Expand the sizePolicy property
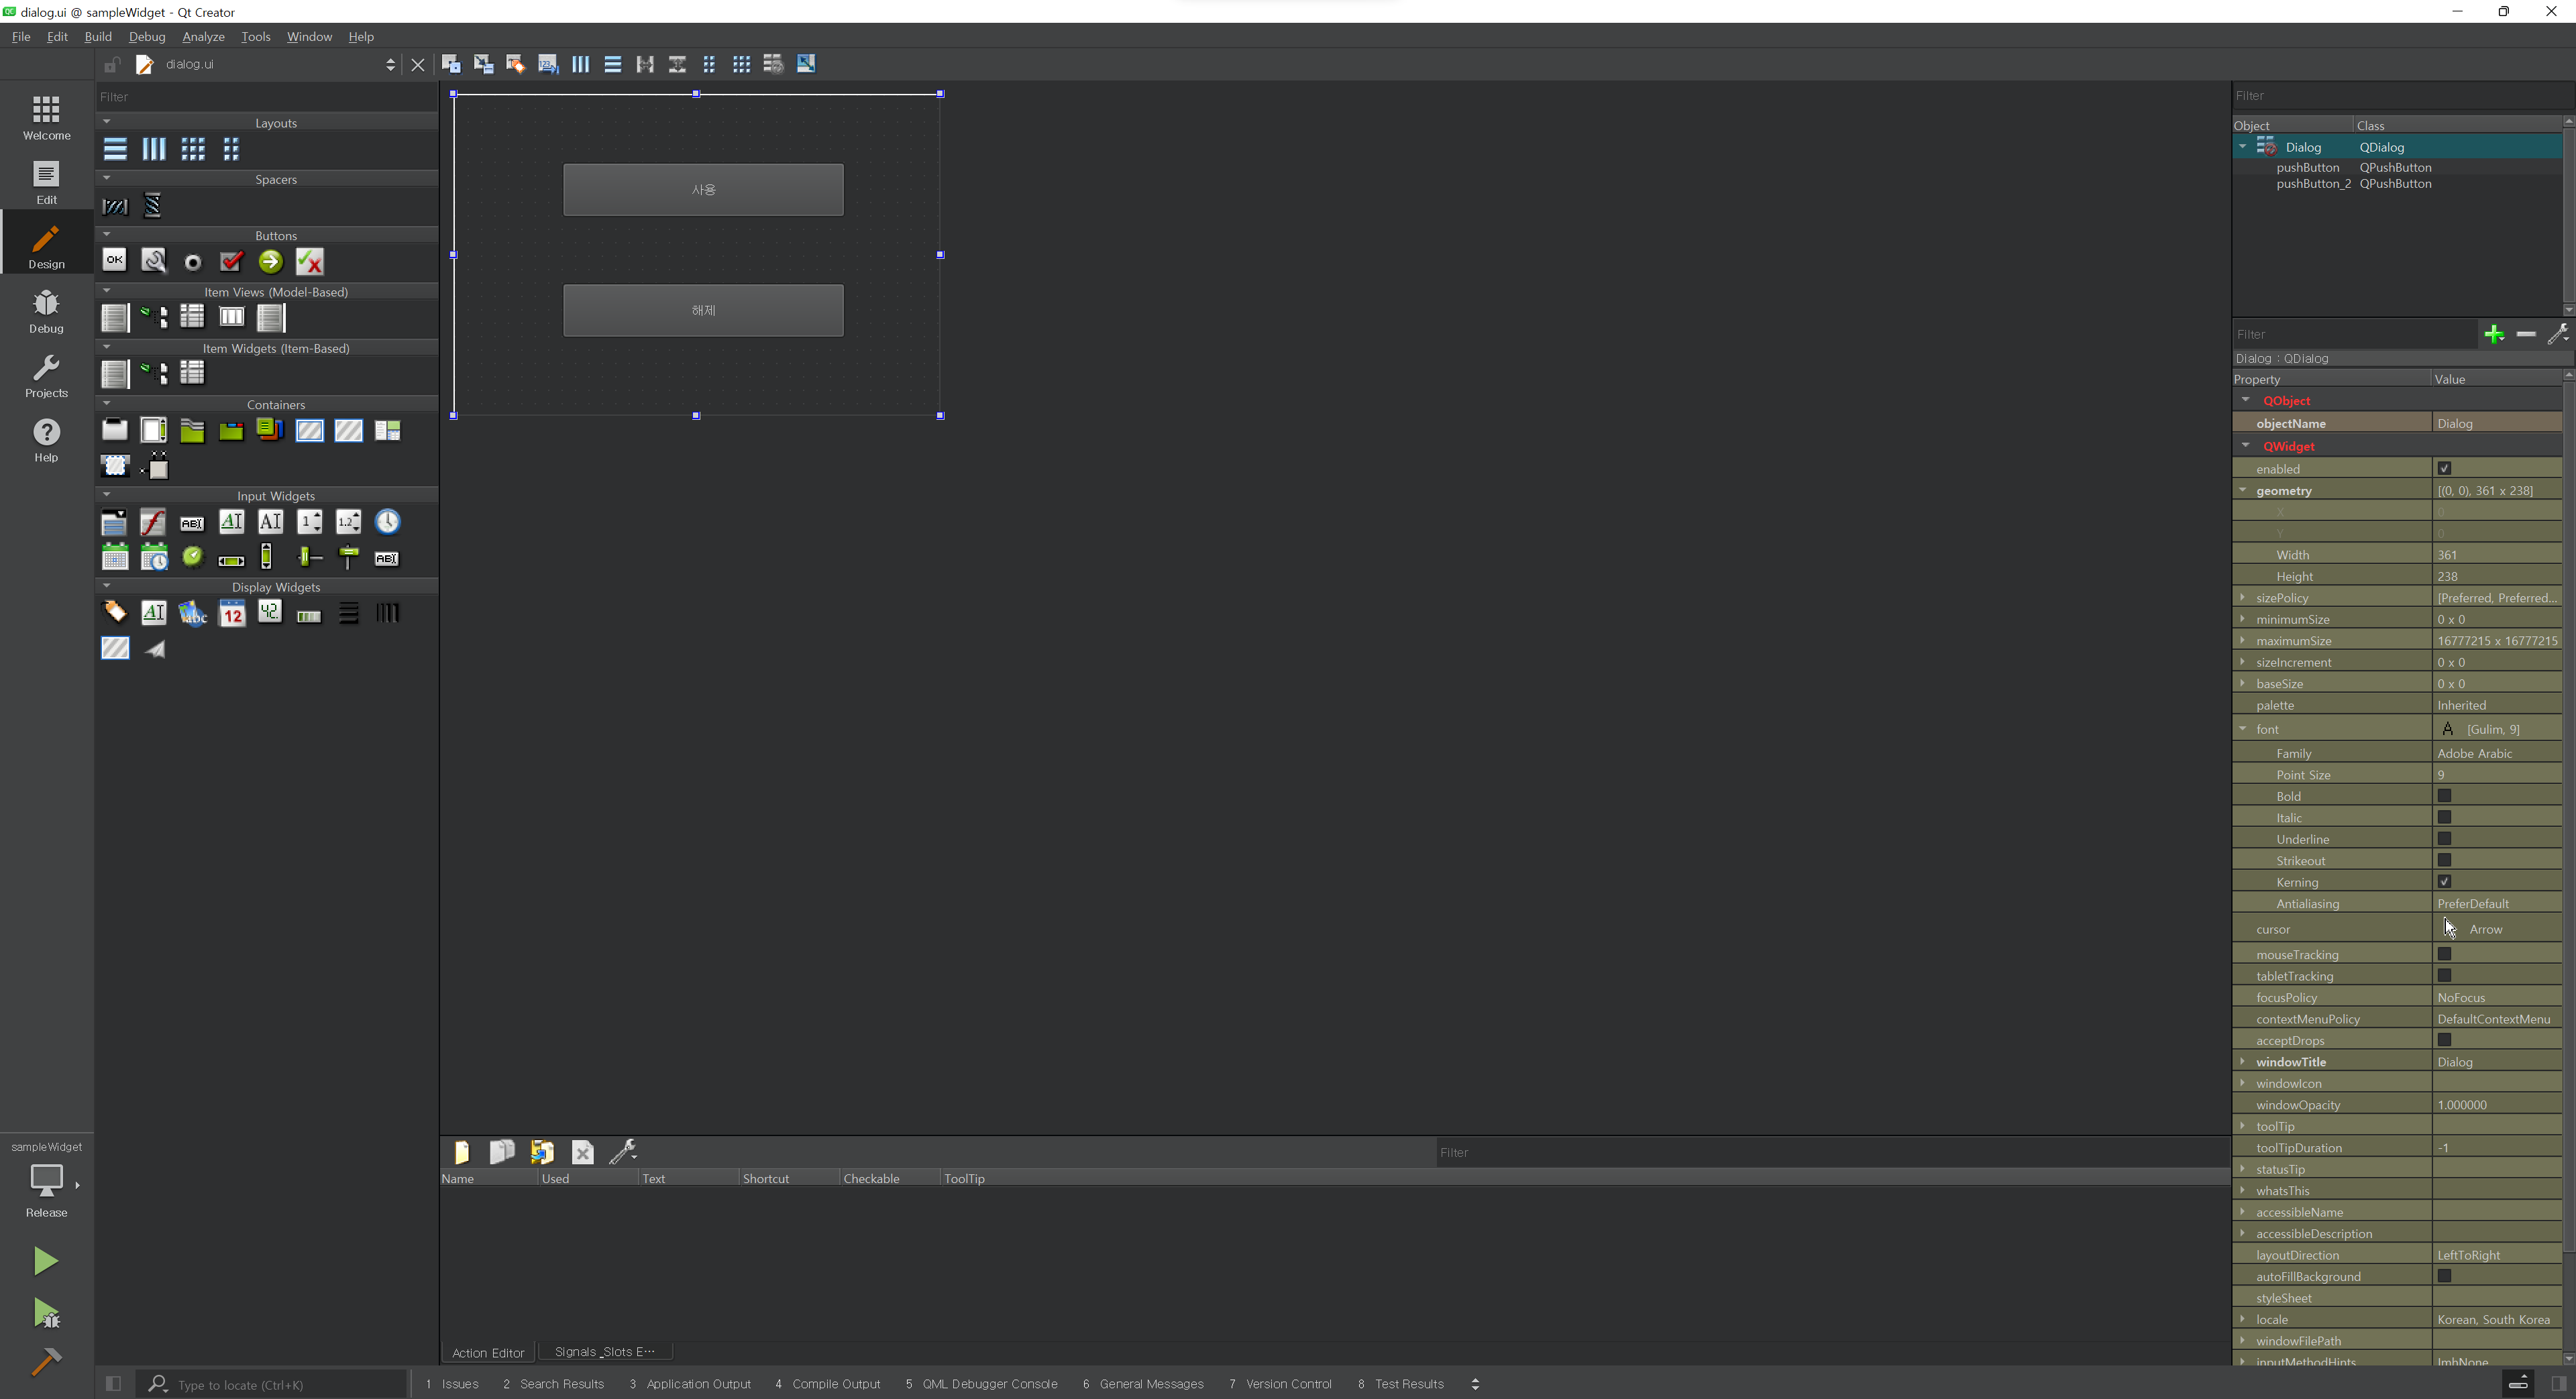This screenshot has width=2576, height=1399. tap(2243, 597)
